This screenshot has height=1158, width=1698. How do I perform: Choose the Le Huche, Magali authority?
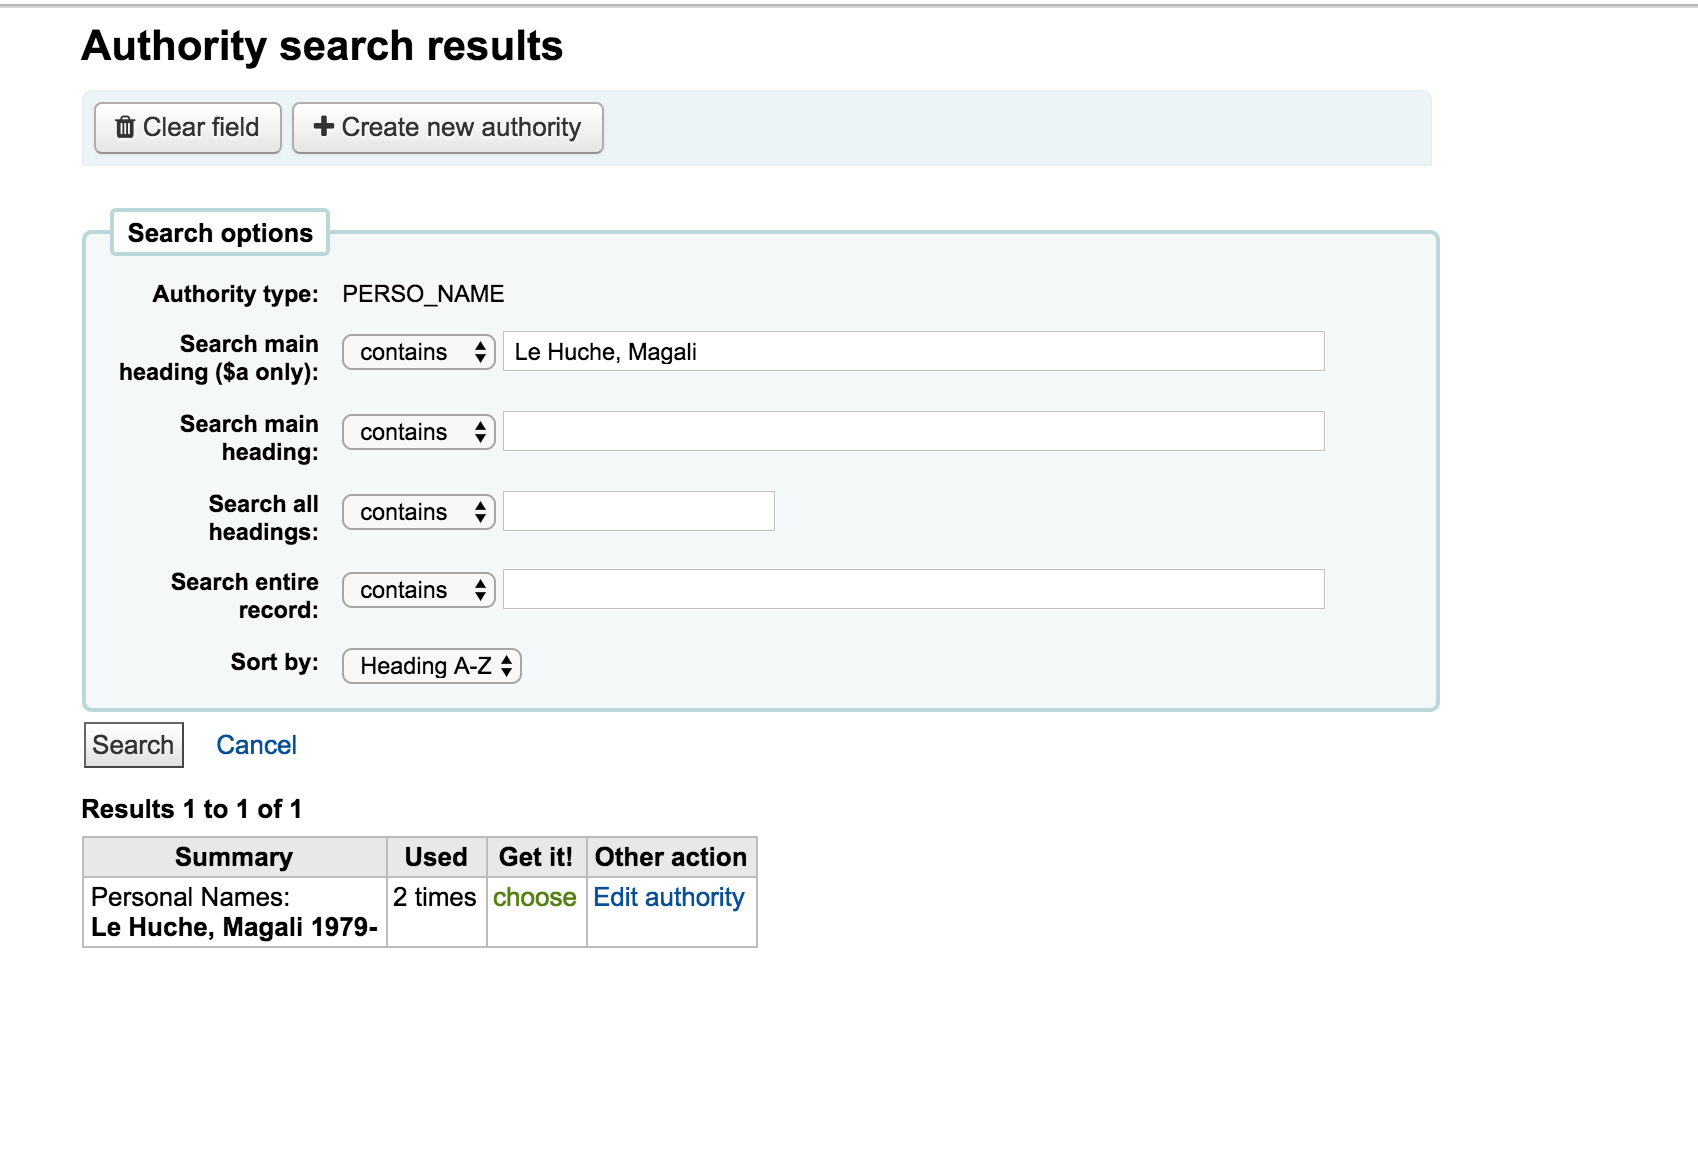[535, 897]
